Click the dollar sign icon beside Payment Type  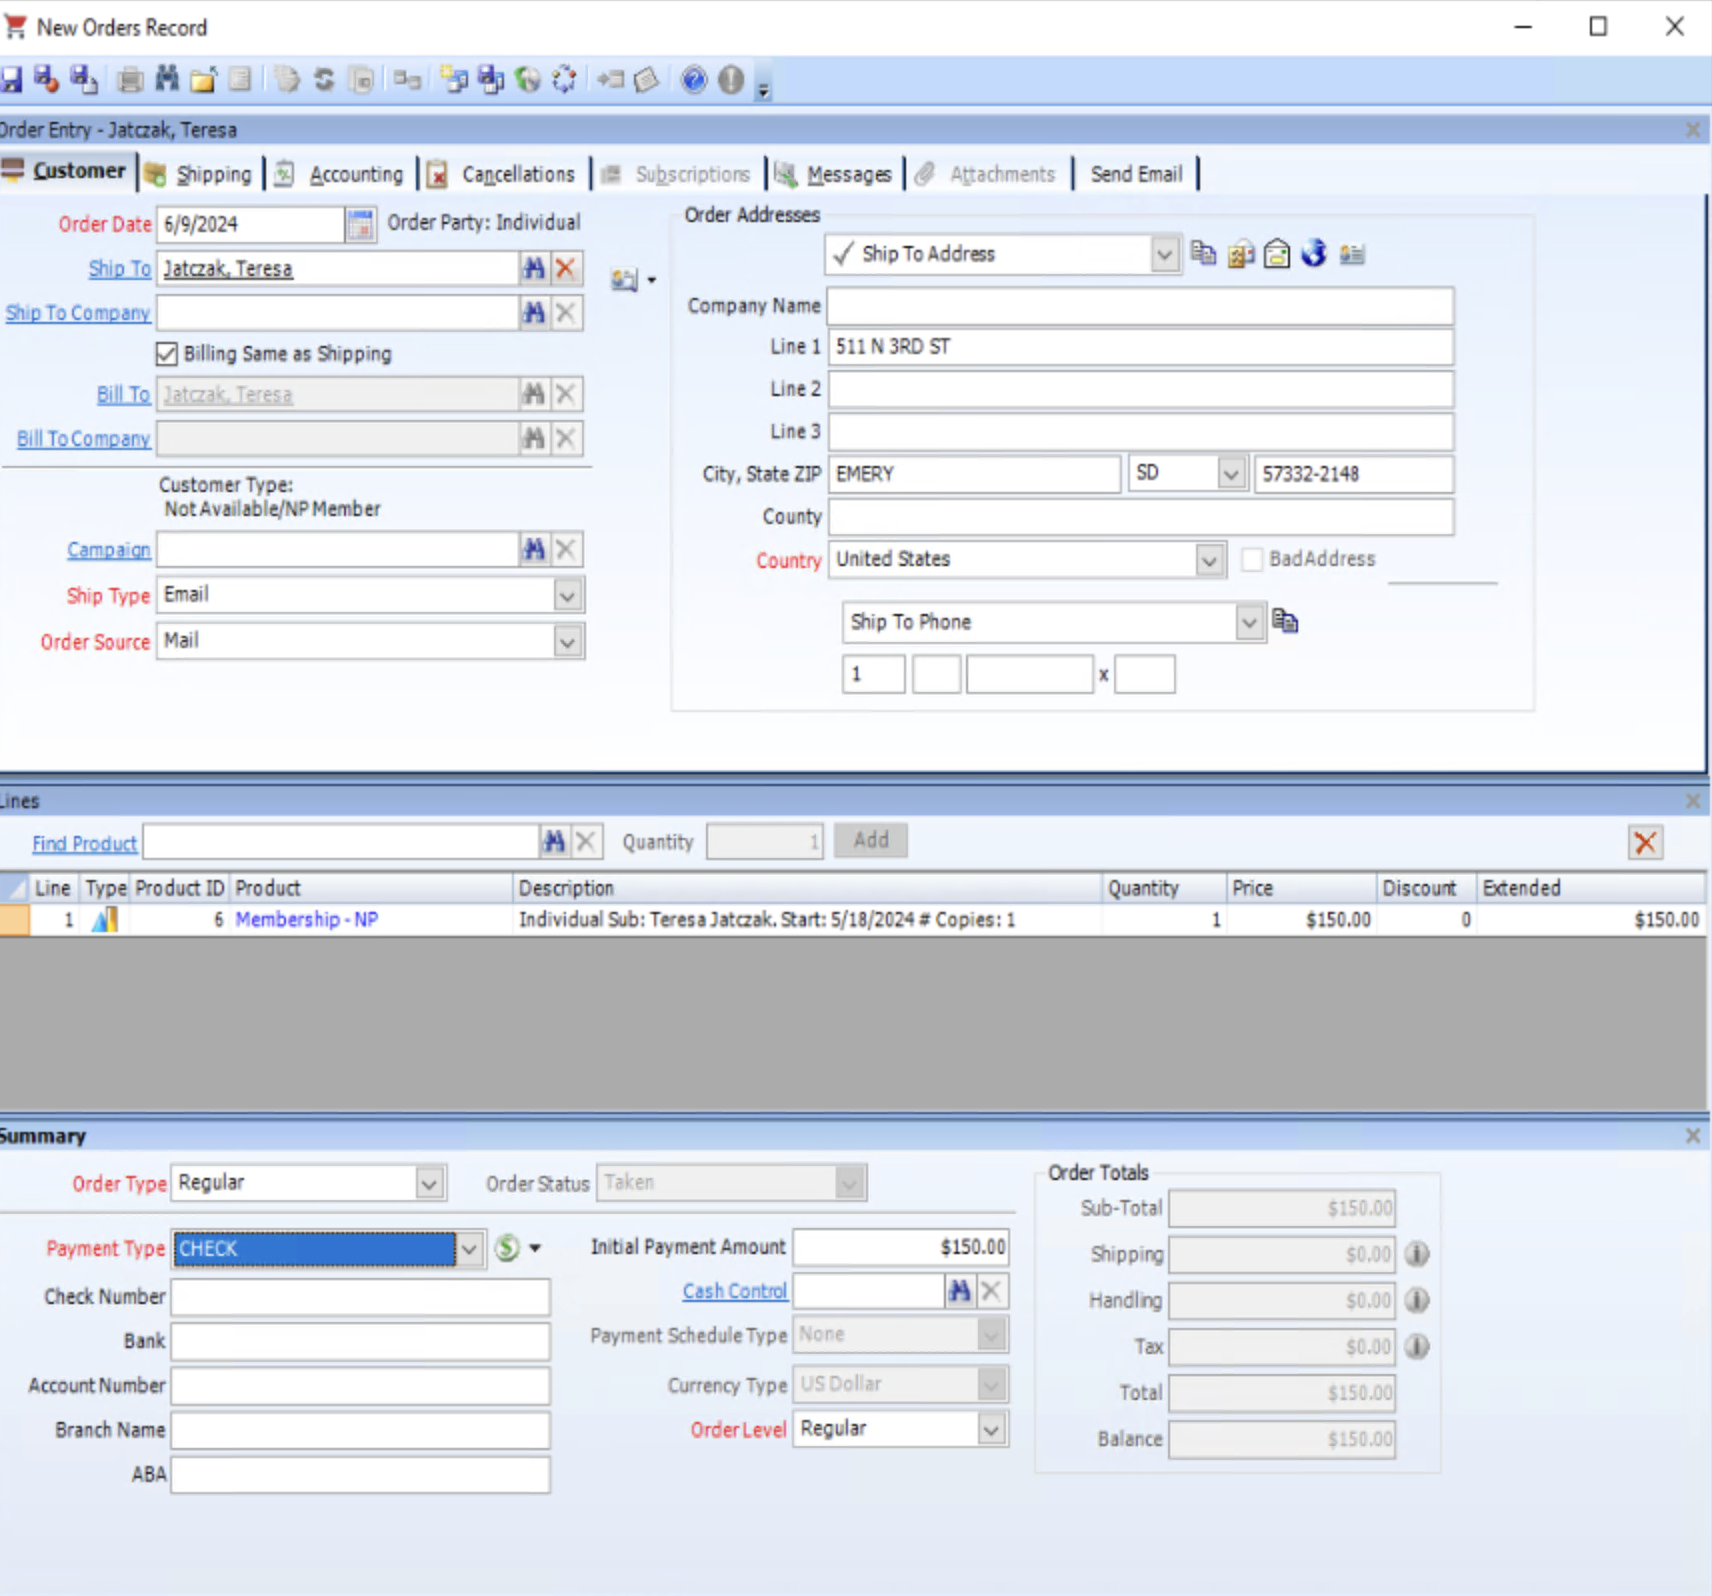(508, 1248)
